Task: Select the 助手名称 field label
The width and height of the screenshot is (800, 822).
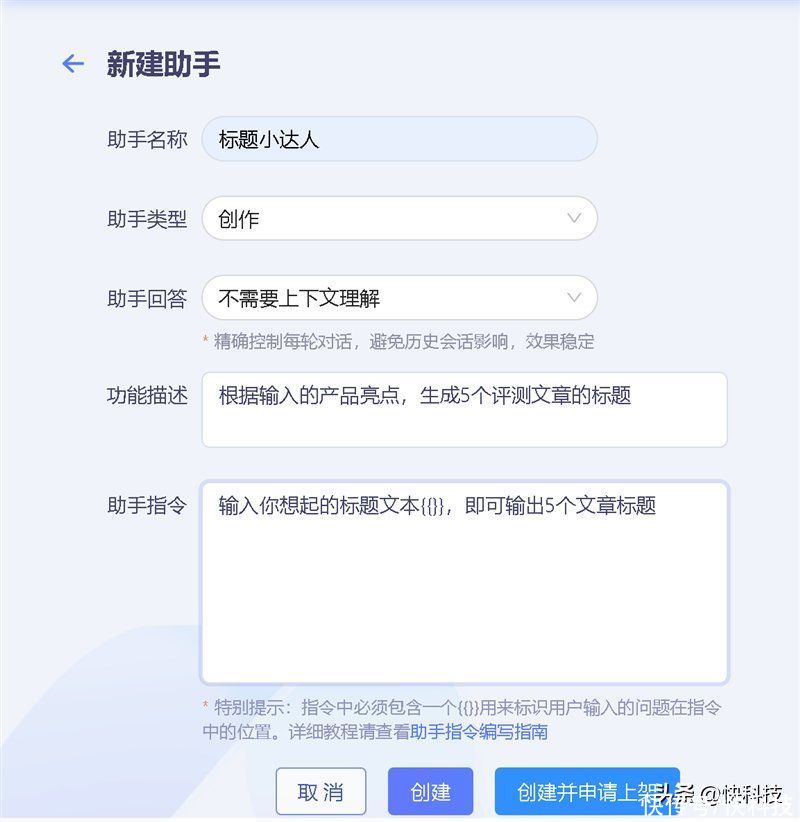Action: 147,139
